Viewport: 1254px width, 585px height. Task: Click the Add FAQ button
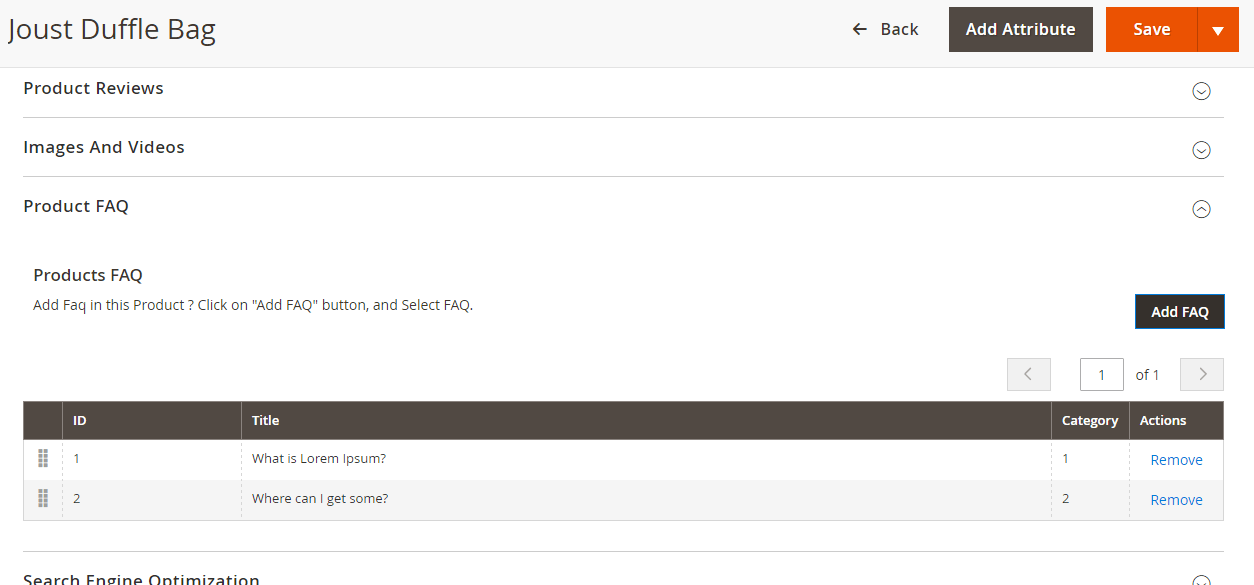pos(1179,312)
